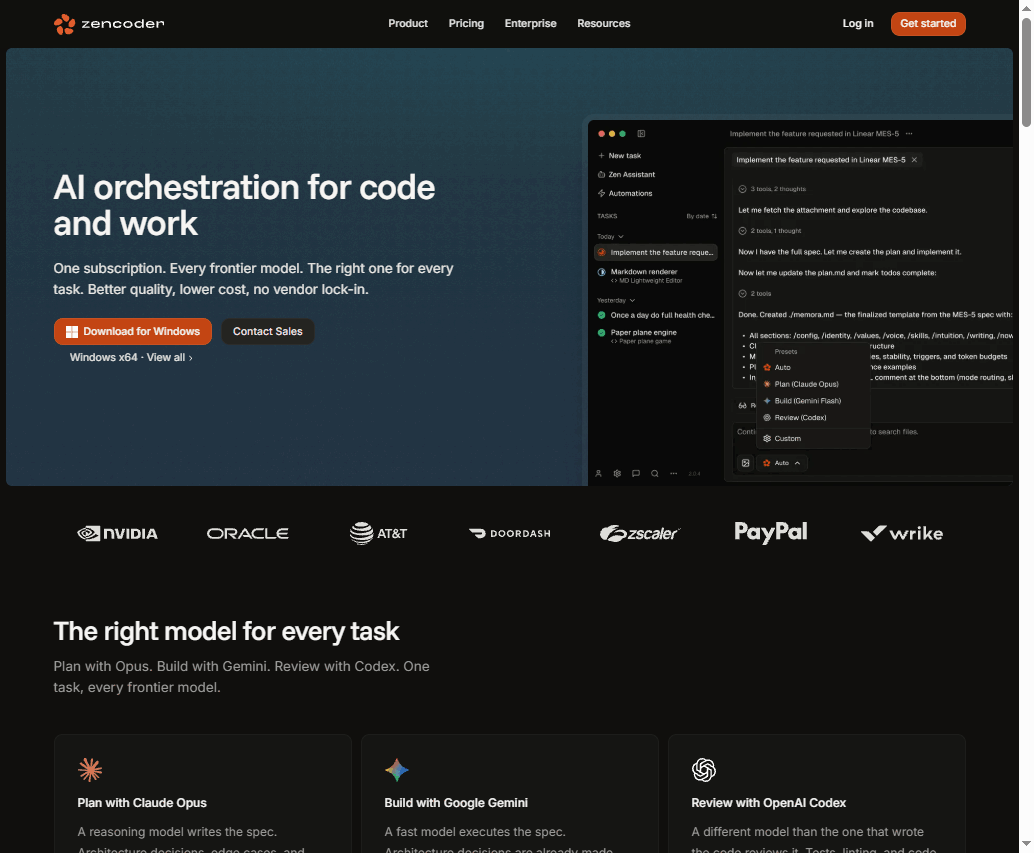Open the Resources menu

click(x=603, y=24)
